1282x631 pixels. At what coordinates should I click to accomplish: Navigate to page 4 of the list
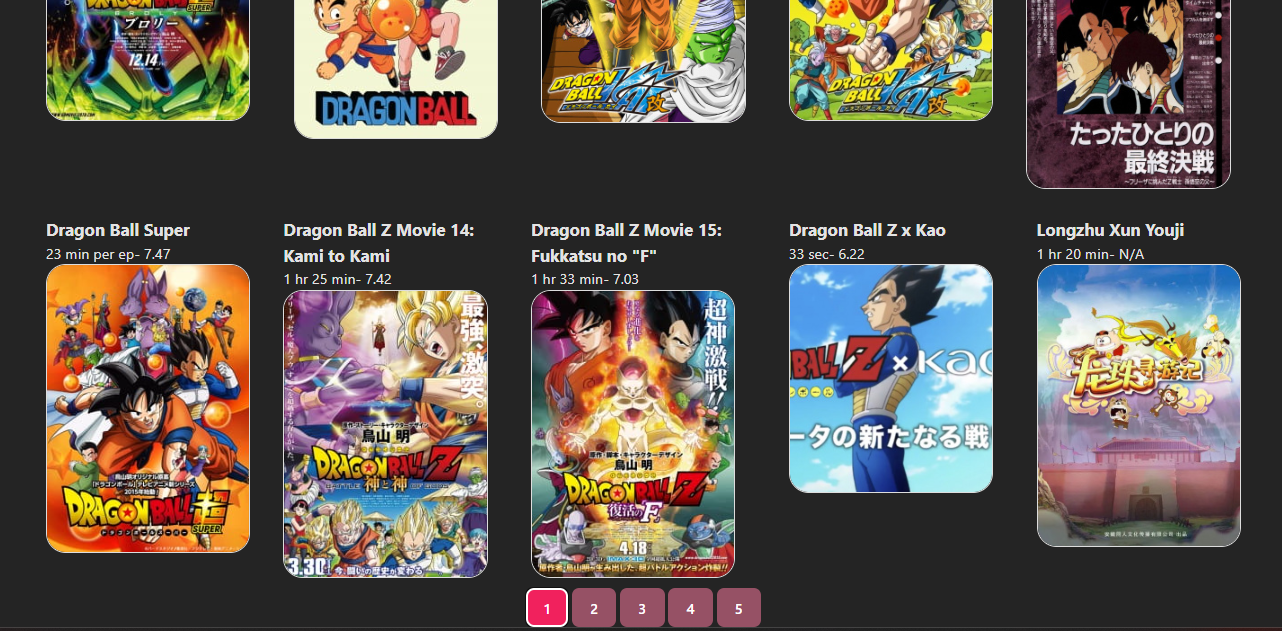[690, 608]
